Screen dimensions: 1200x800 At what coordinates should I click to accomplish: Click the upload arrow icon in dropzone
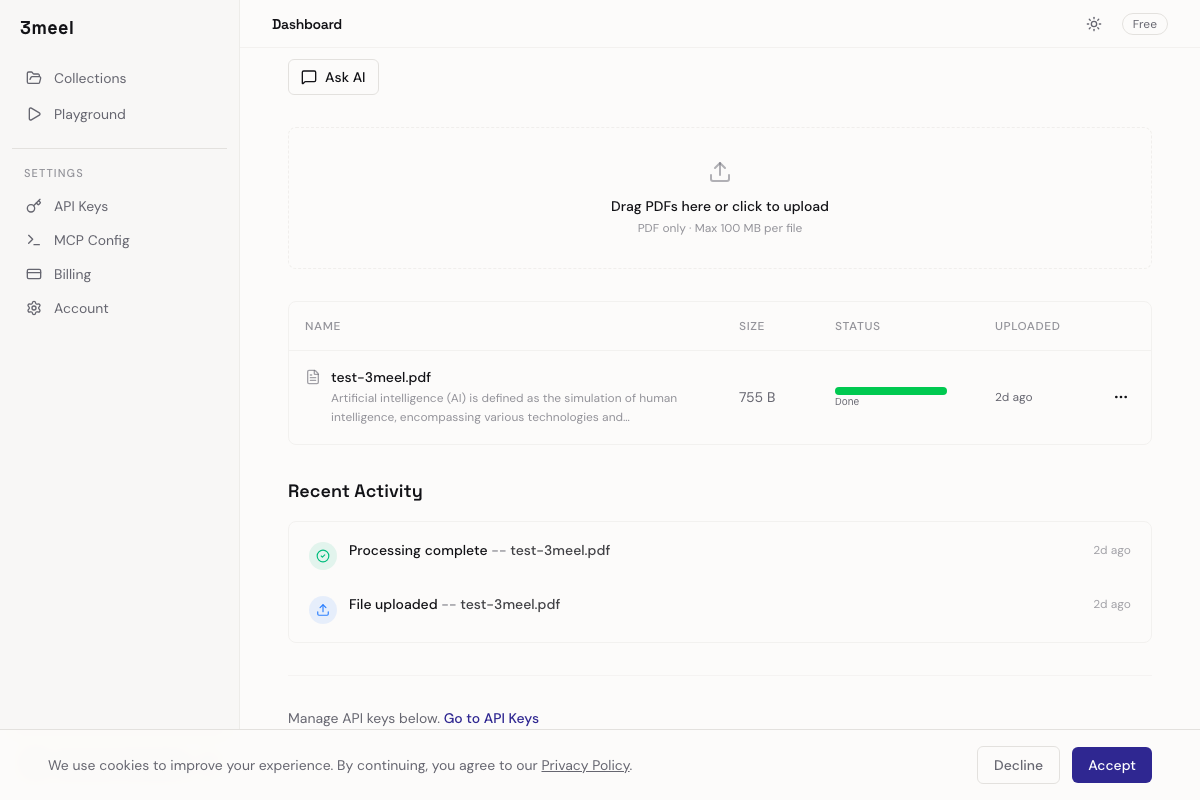pos(719,172)
